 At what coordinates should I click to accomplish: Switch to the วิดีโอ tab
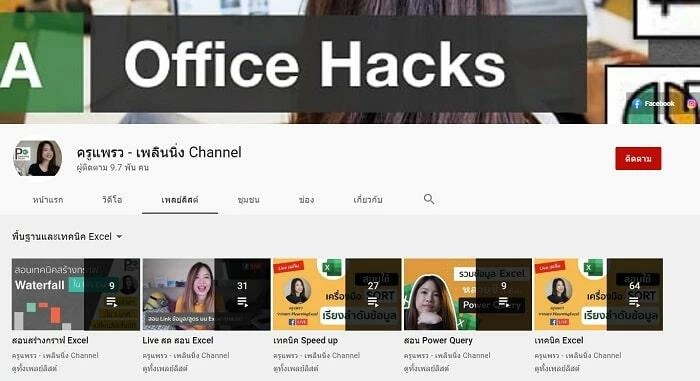[x=112, y=200]
